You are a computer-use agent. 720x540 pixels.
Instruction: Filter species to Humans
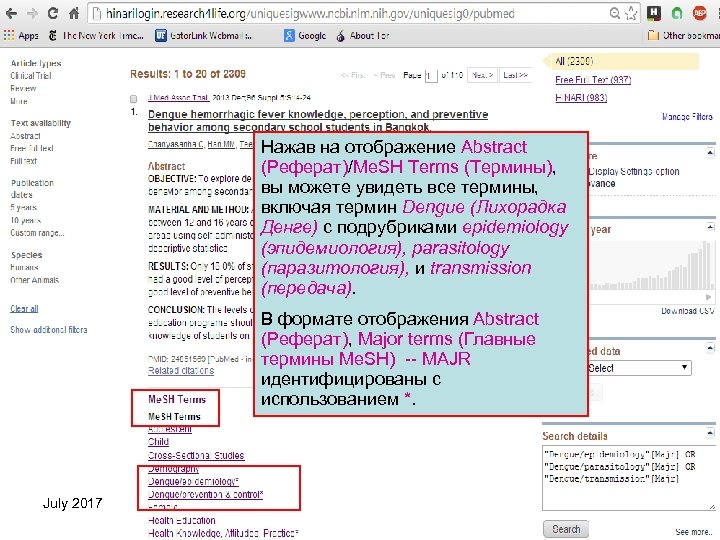24,267
